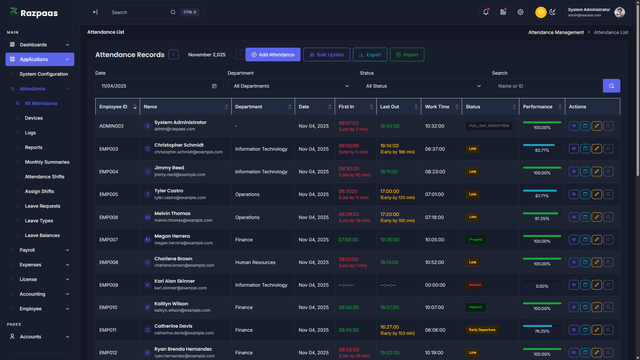
Task: Expand the Dashboards menu
Action: (x=40, y=45)
